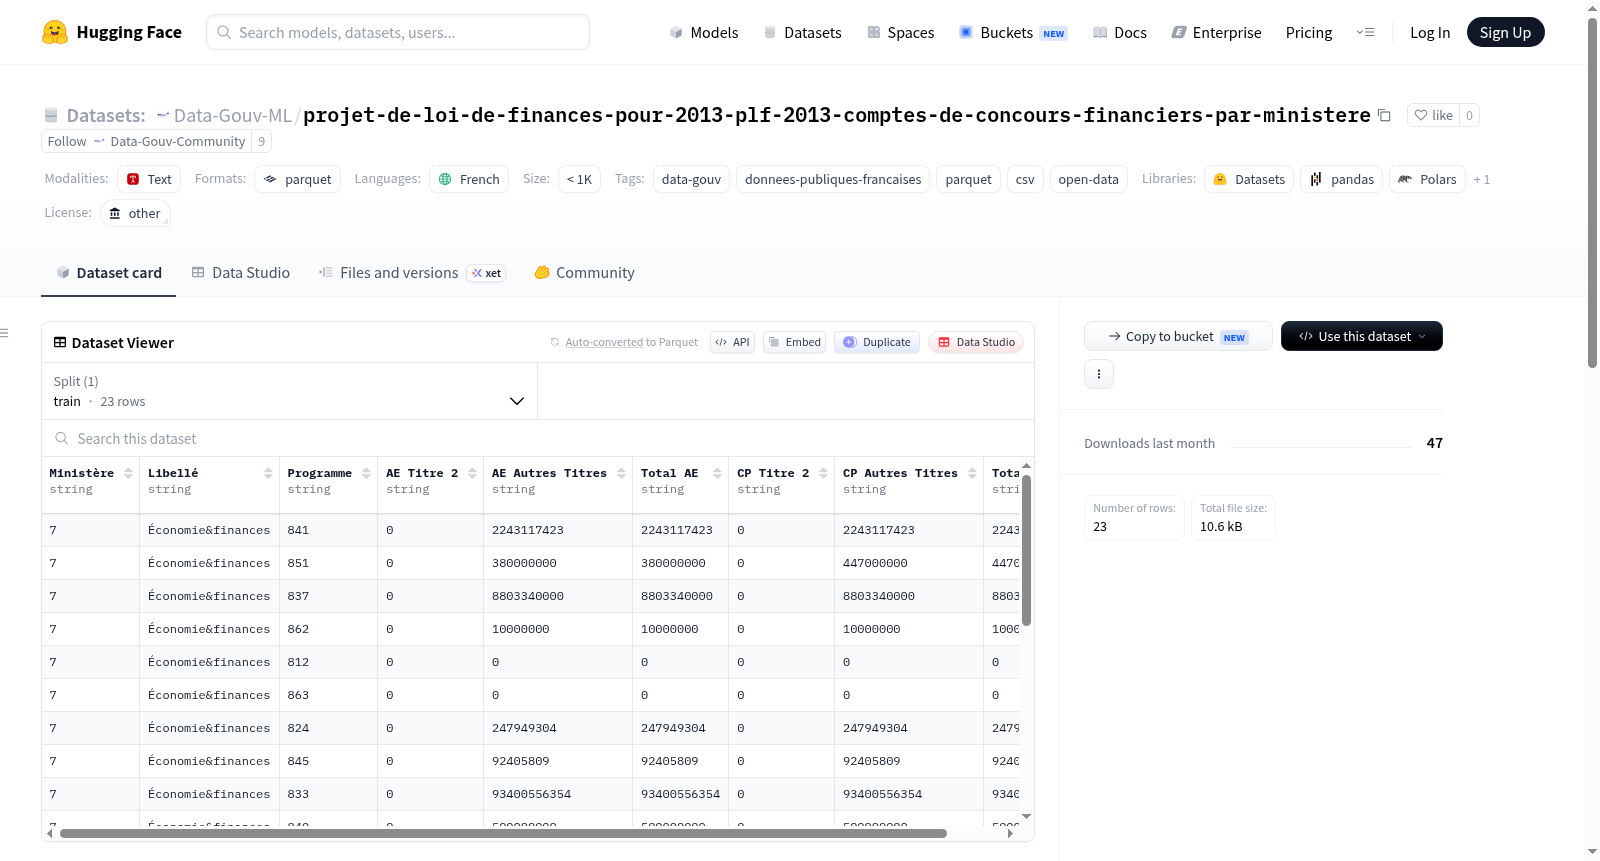Like this dataset
The width and height of the screenshot is (1600, 861).
click(x=1433, y=115)
